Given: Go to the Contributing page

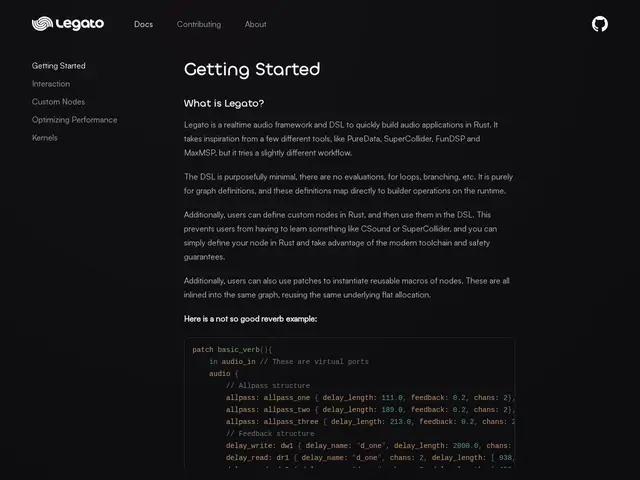Looking at the screenshot, I should [199, 24].
